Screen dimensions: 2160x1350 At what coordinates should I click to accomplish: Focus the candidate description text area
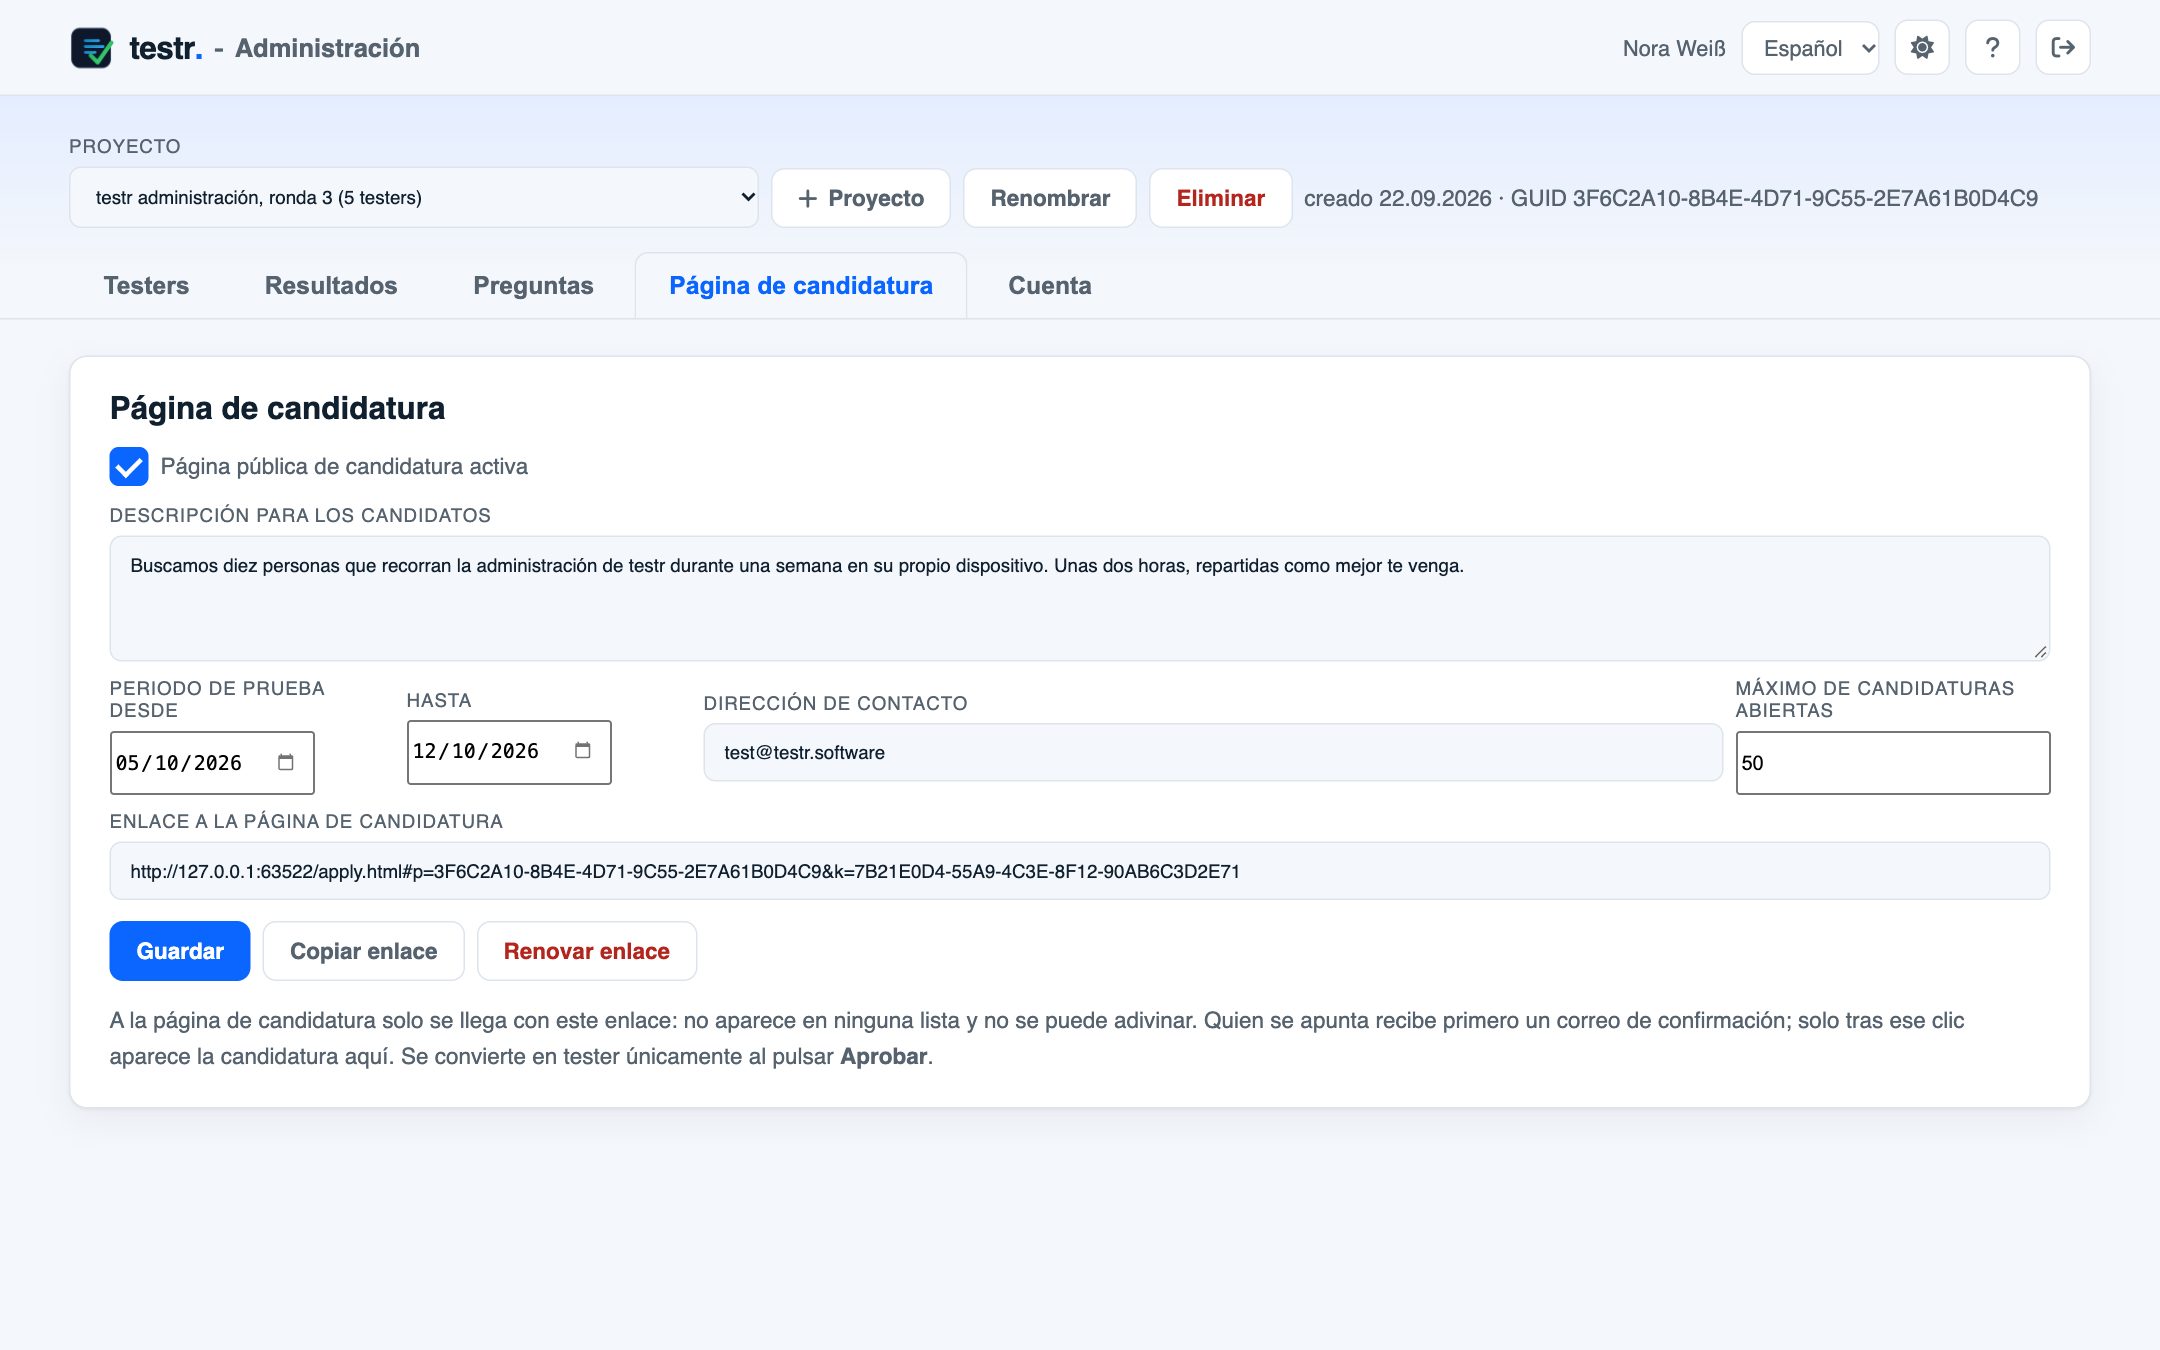pos(1080,598)
